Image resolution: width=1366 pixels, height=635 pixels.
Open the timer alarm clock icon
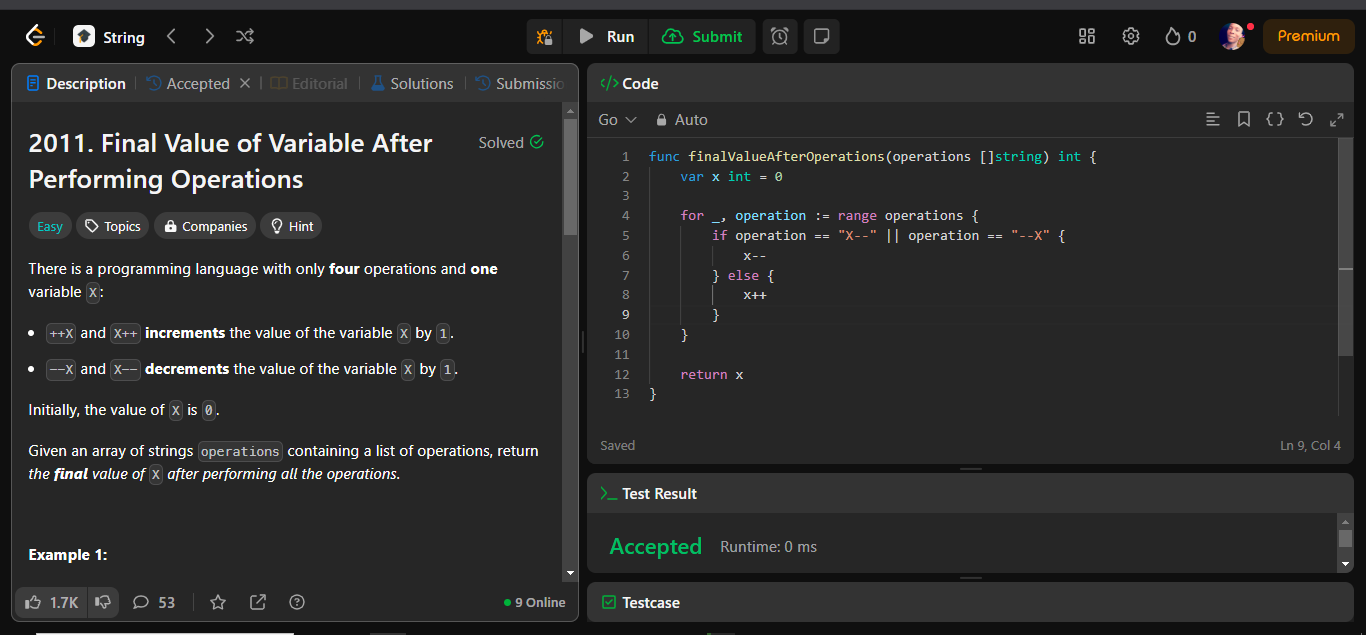pyautogui.click(x=780, y=36)
